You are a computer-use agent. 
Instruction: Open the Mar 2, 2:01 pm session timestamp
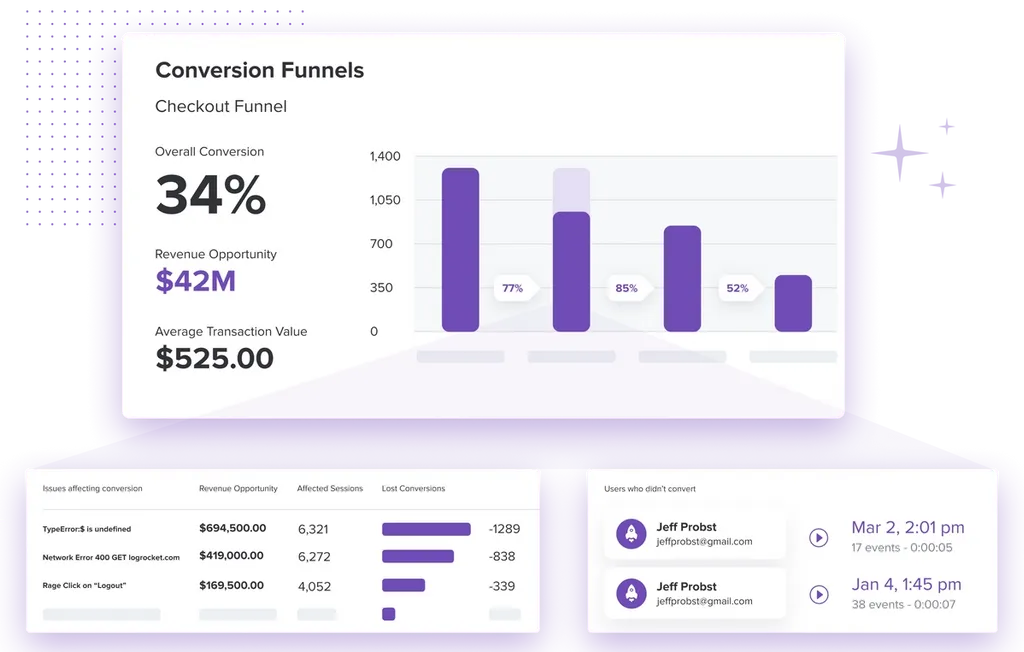tap(907, 527)
